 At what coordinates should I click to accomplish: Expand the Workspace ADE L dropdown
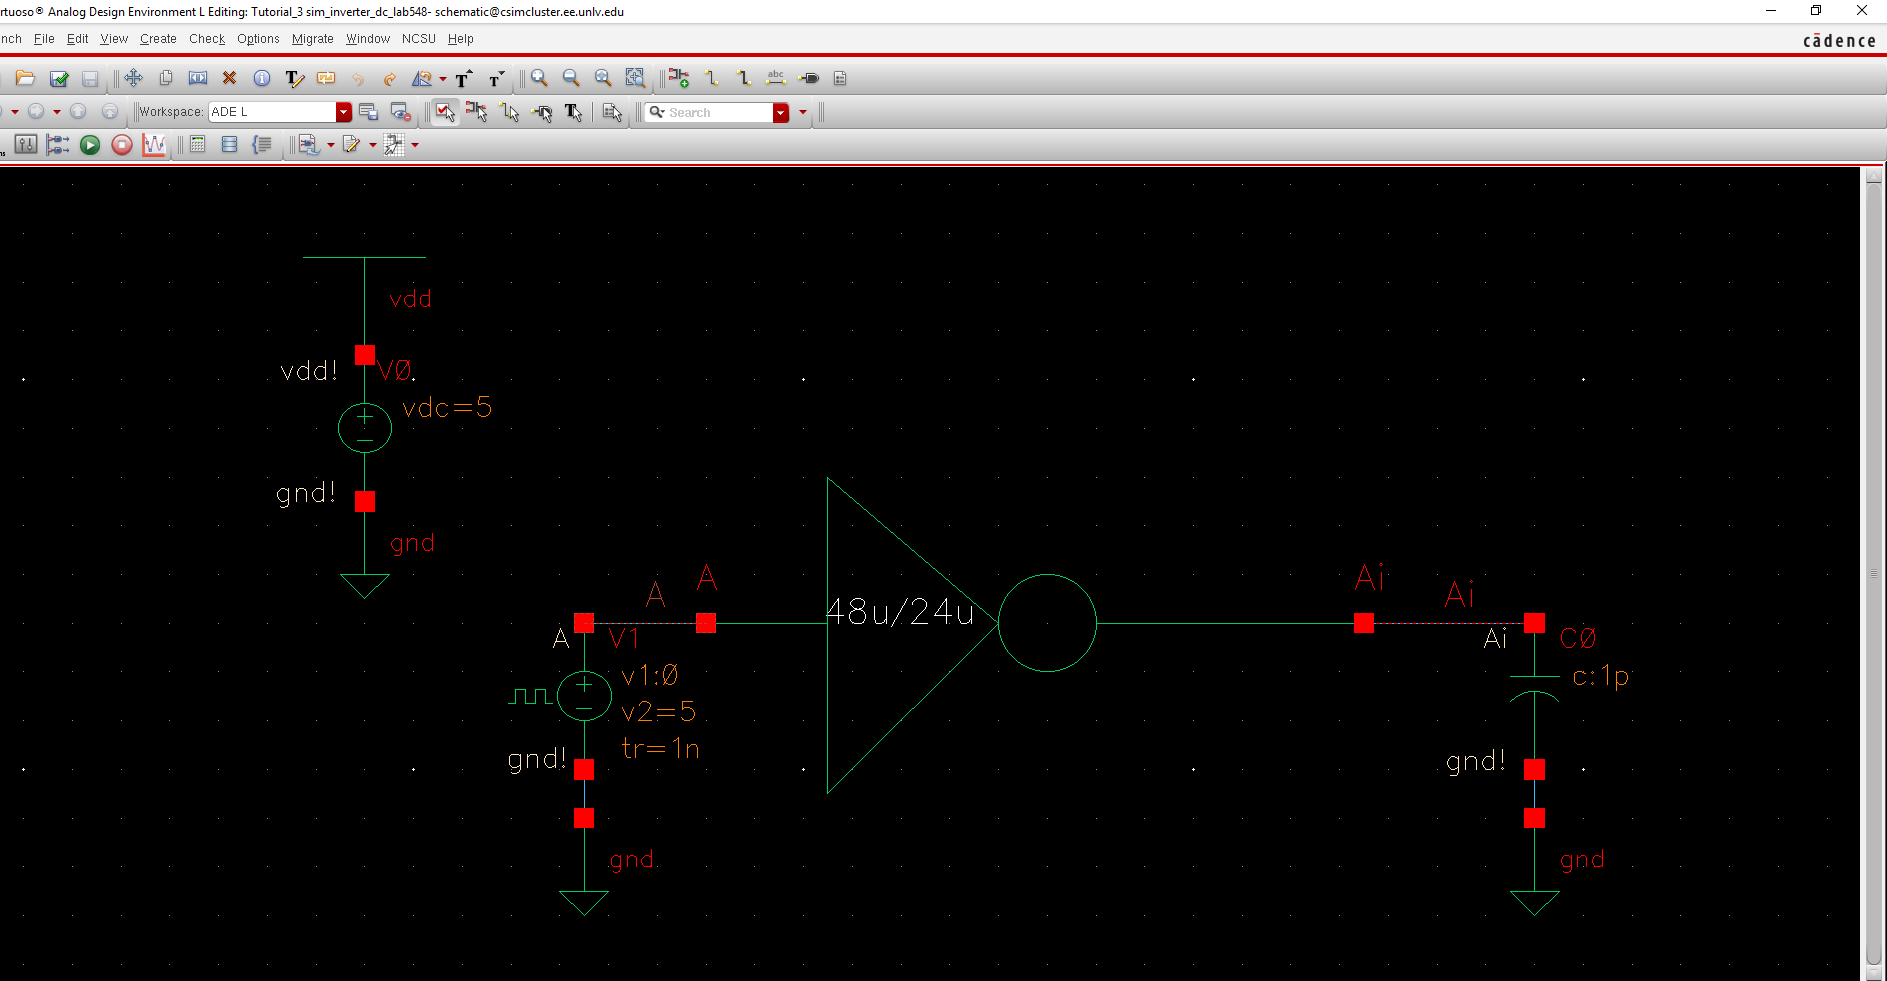pos(344,112)
